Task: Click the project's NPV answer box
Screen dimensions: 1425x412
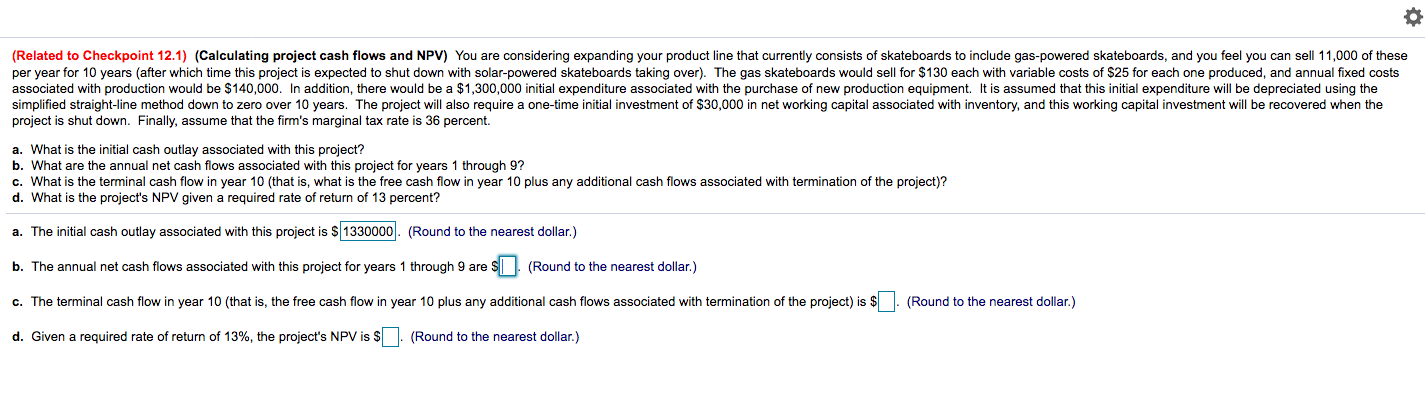Action: pyautogui.click(x=391, y=337)
